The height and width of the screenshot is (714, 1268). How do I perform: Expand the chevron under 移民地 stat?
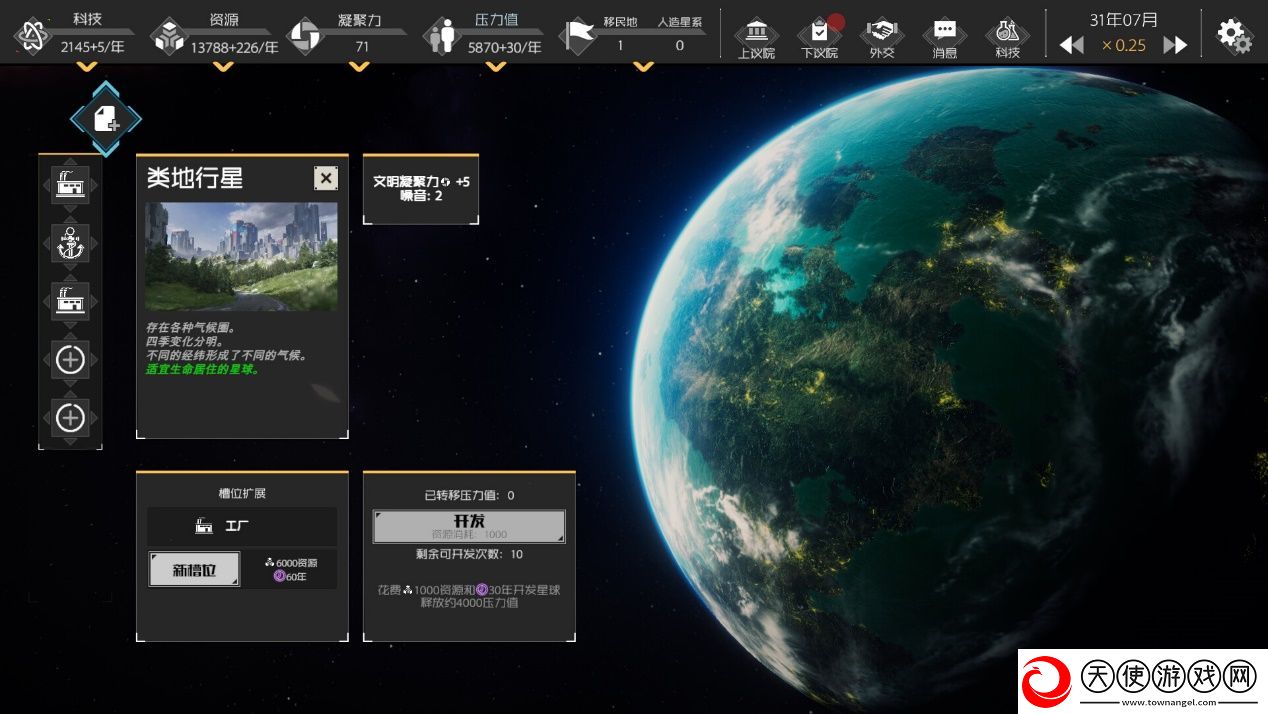(x=643, y=67)
